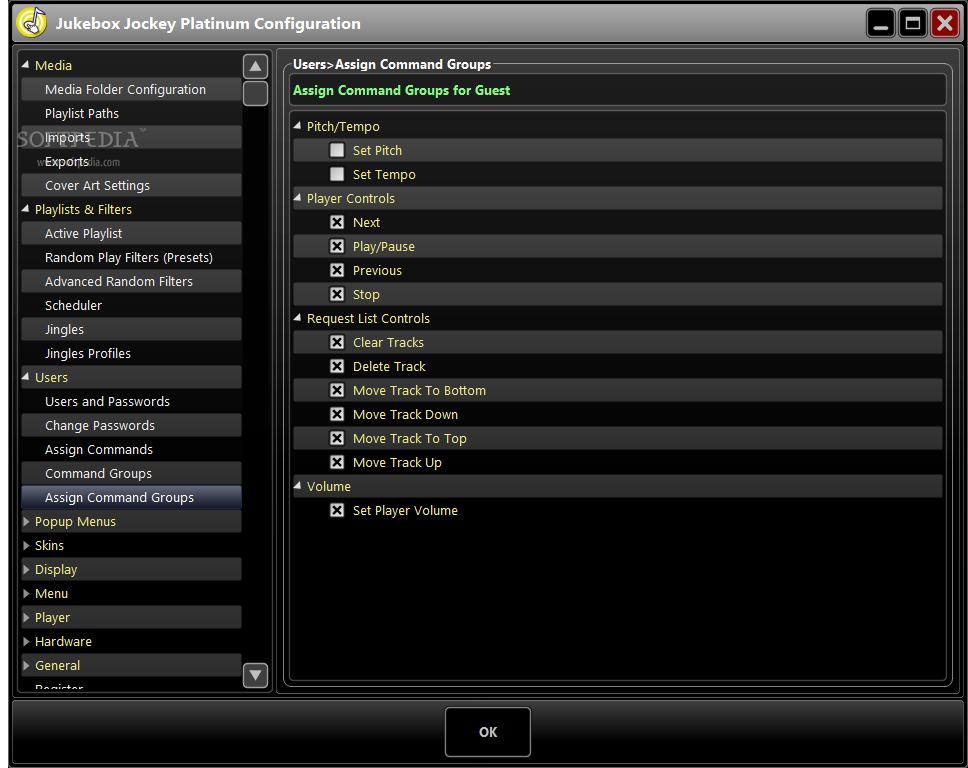Screen dimensions: 968x768
Task: Collapse the Playlists & Filters section
Action: click(x=25, y=209)
